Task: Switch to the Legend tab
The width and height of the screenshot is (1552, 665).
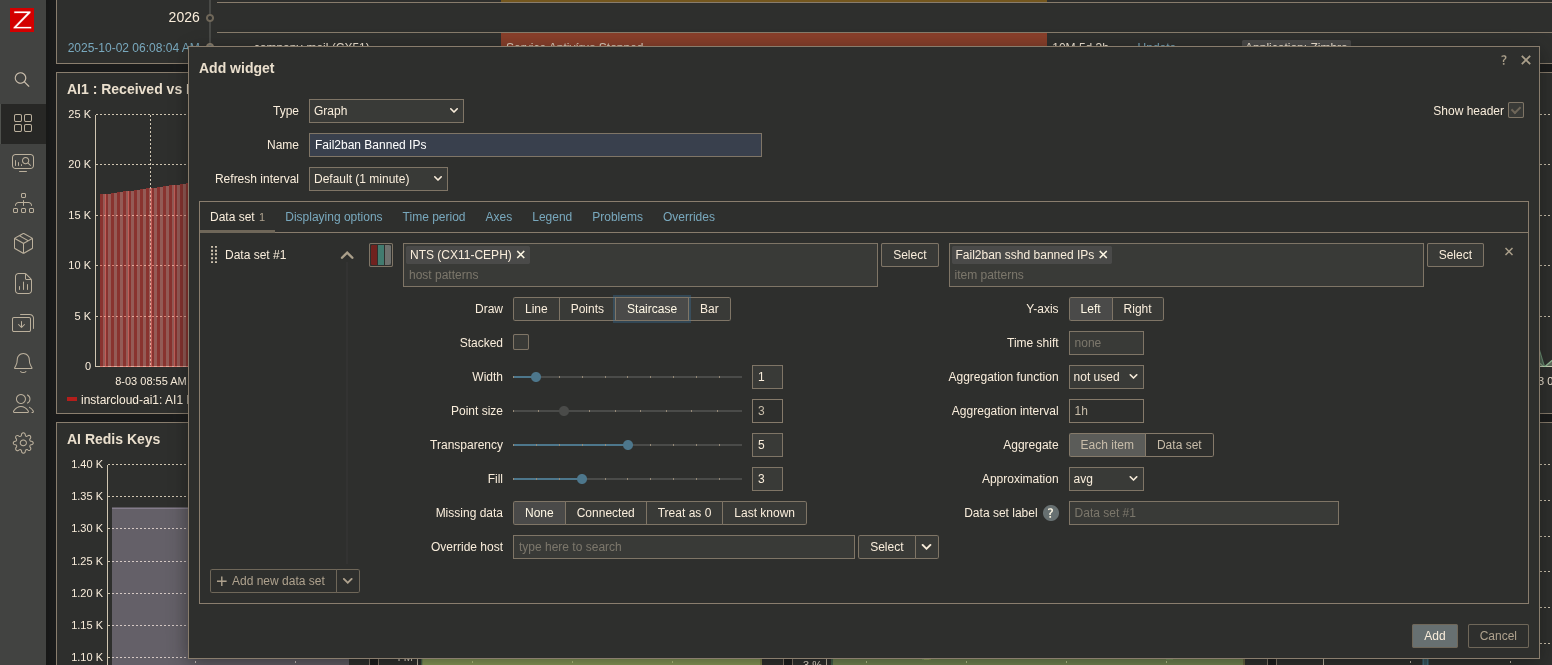Action: point(552,217)
